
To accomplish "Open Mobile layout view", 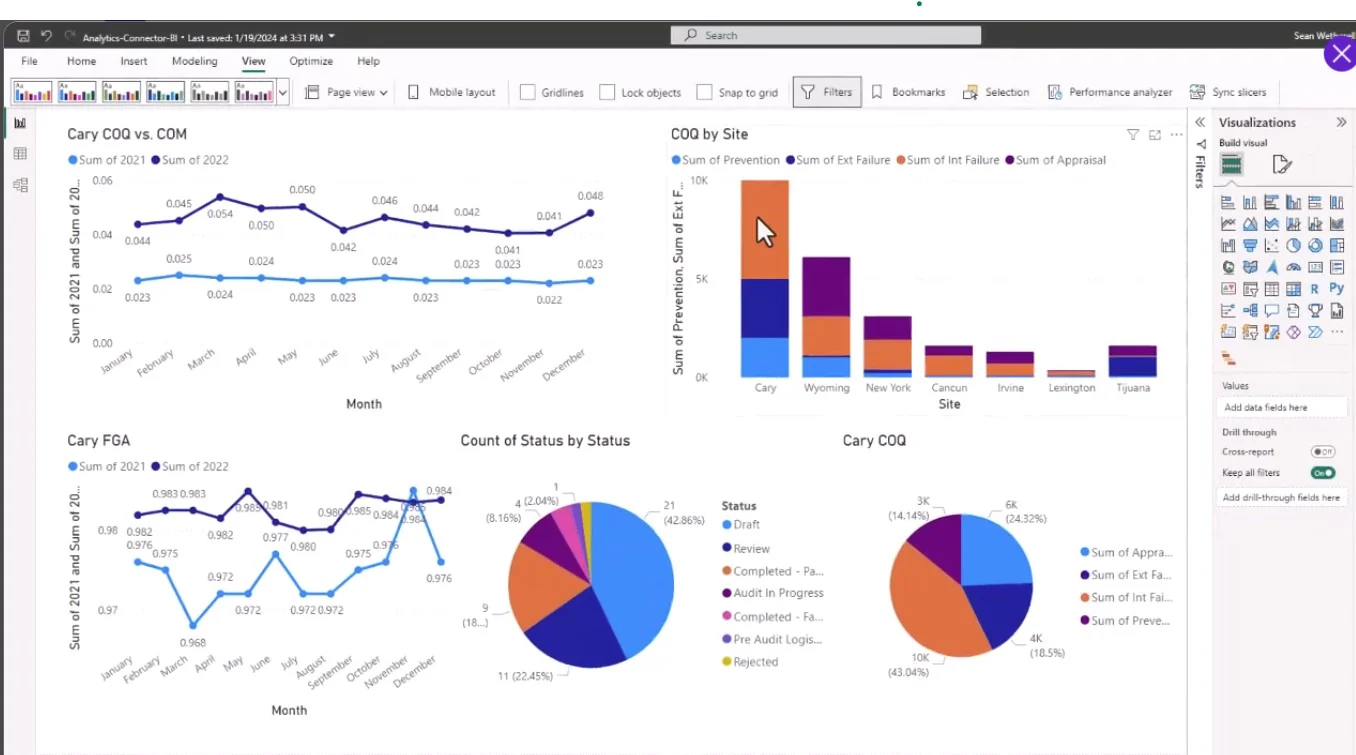I will pyautogui.click(x=452, y=92).
